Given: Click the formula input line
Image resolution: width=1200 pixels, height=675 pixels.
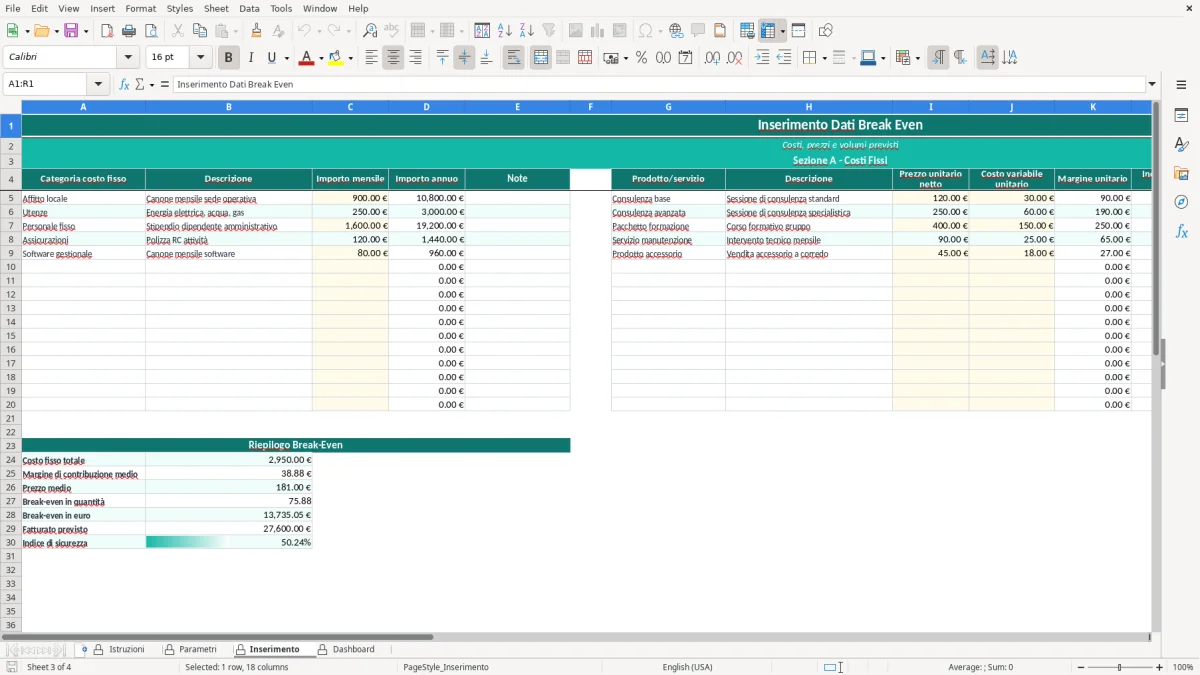Looking at the screenshot, I should click(x=658, y=85).
